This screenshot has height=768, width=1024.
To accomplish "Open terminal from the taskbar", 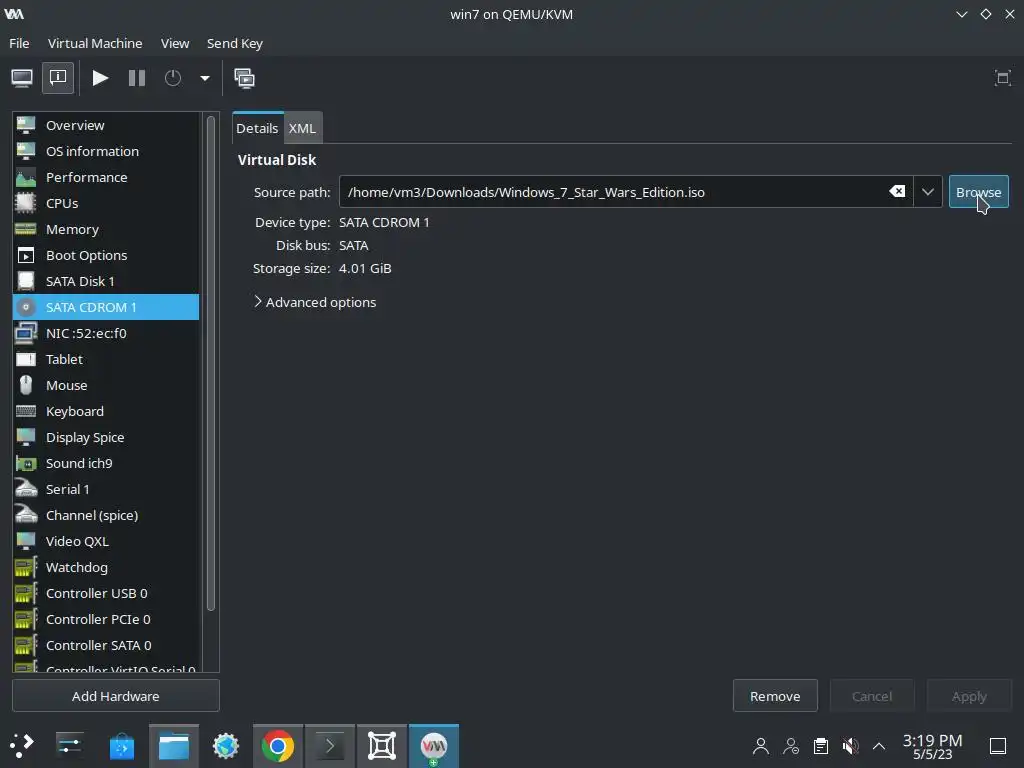I will click(x=330, y=746).
